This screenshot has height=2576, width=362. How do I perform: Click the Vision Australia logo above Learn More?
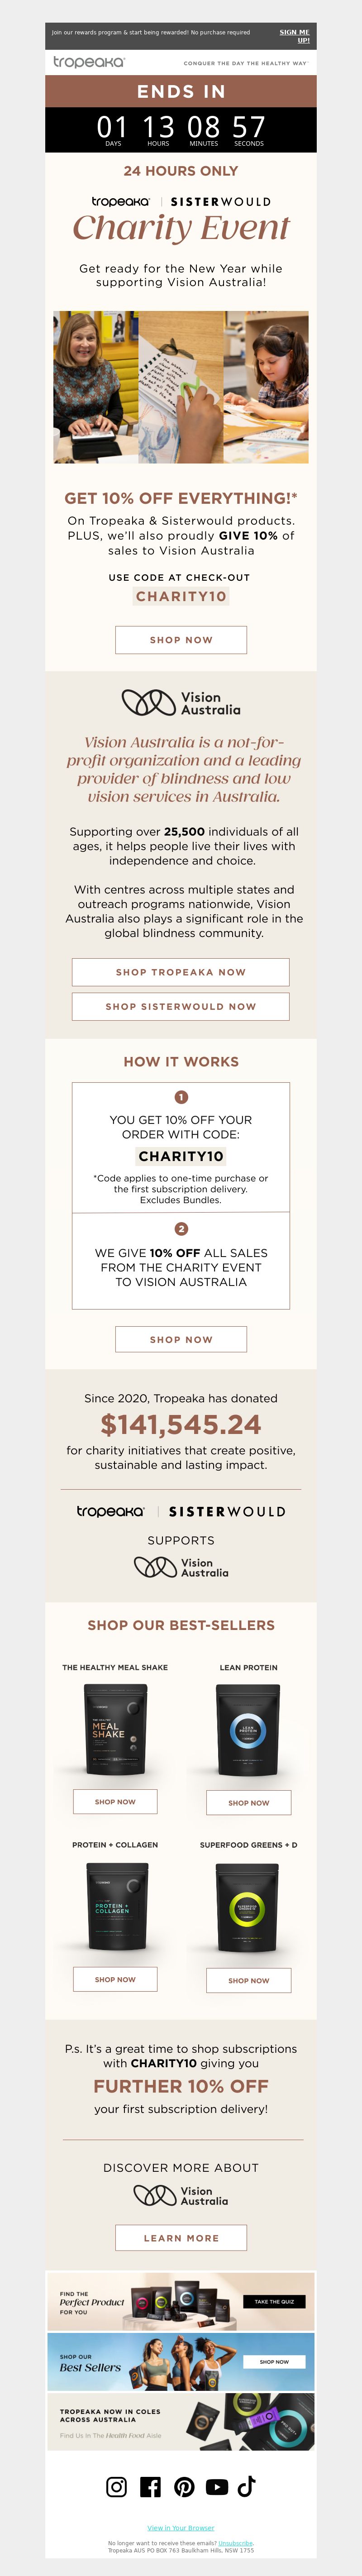click(181, 2195)
